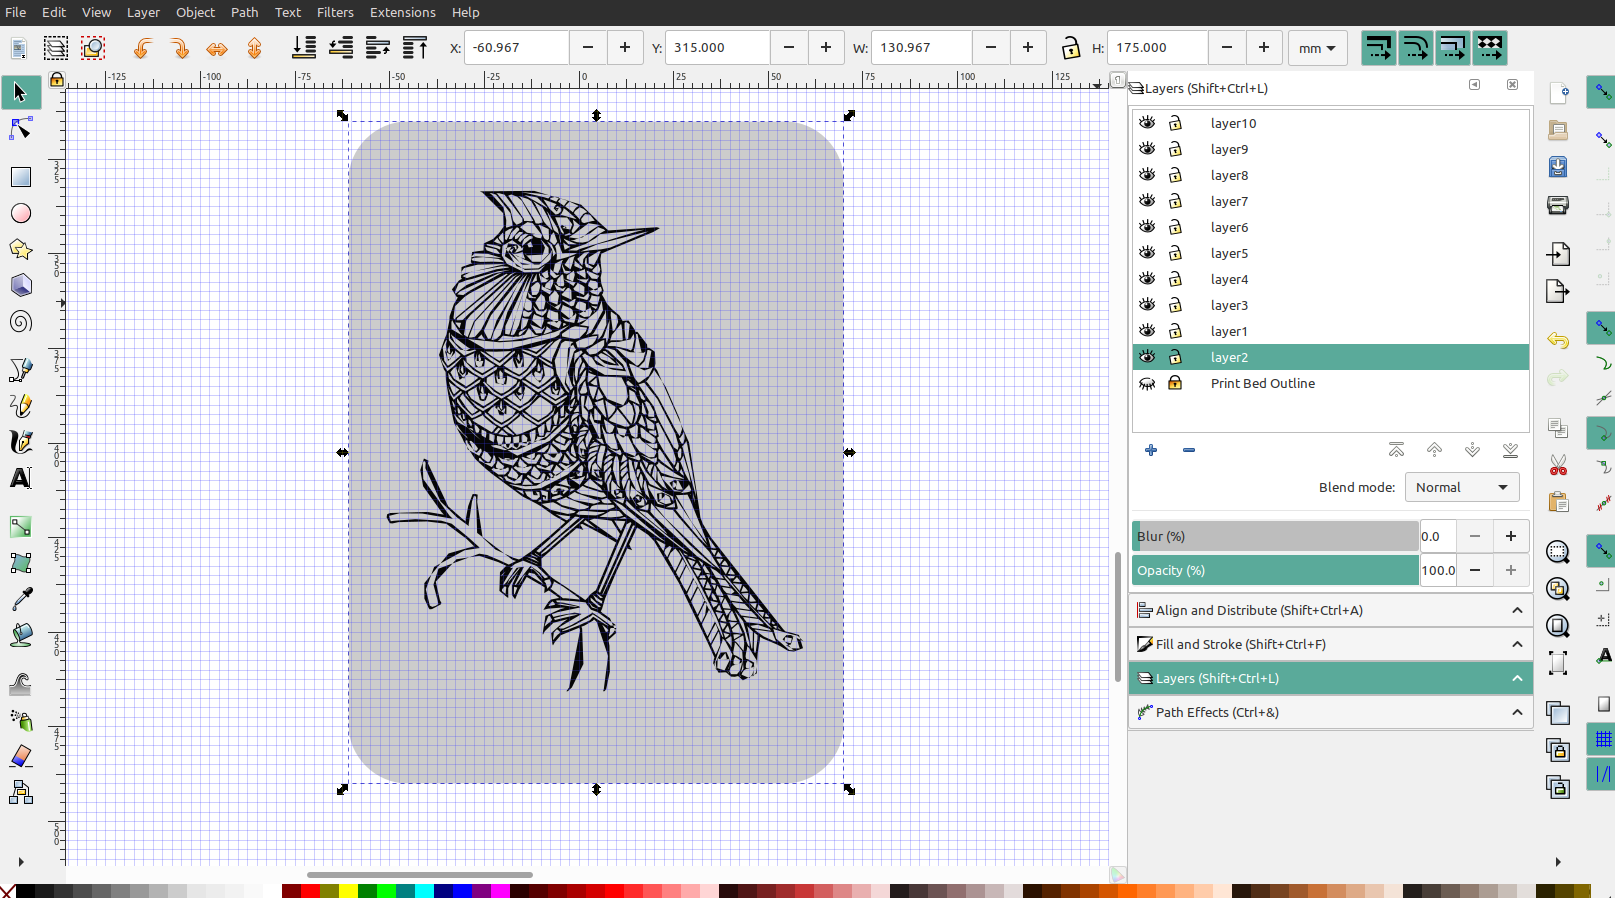Screen dimensions: 1615x898
Task: Select layer7 in the layers list
Action: (x=1229, y=202)
